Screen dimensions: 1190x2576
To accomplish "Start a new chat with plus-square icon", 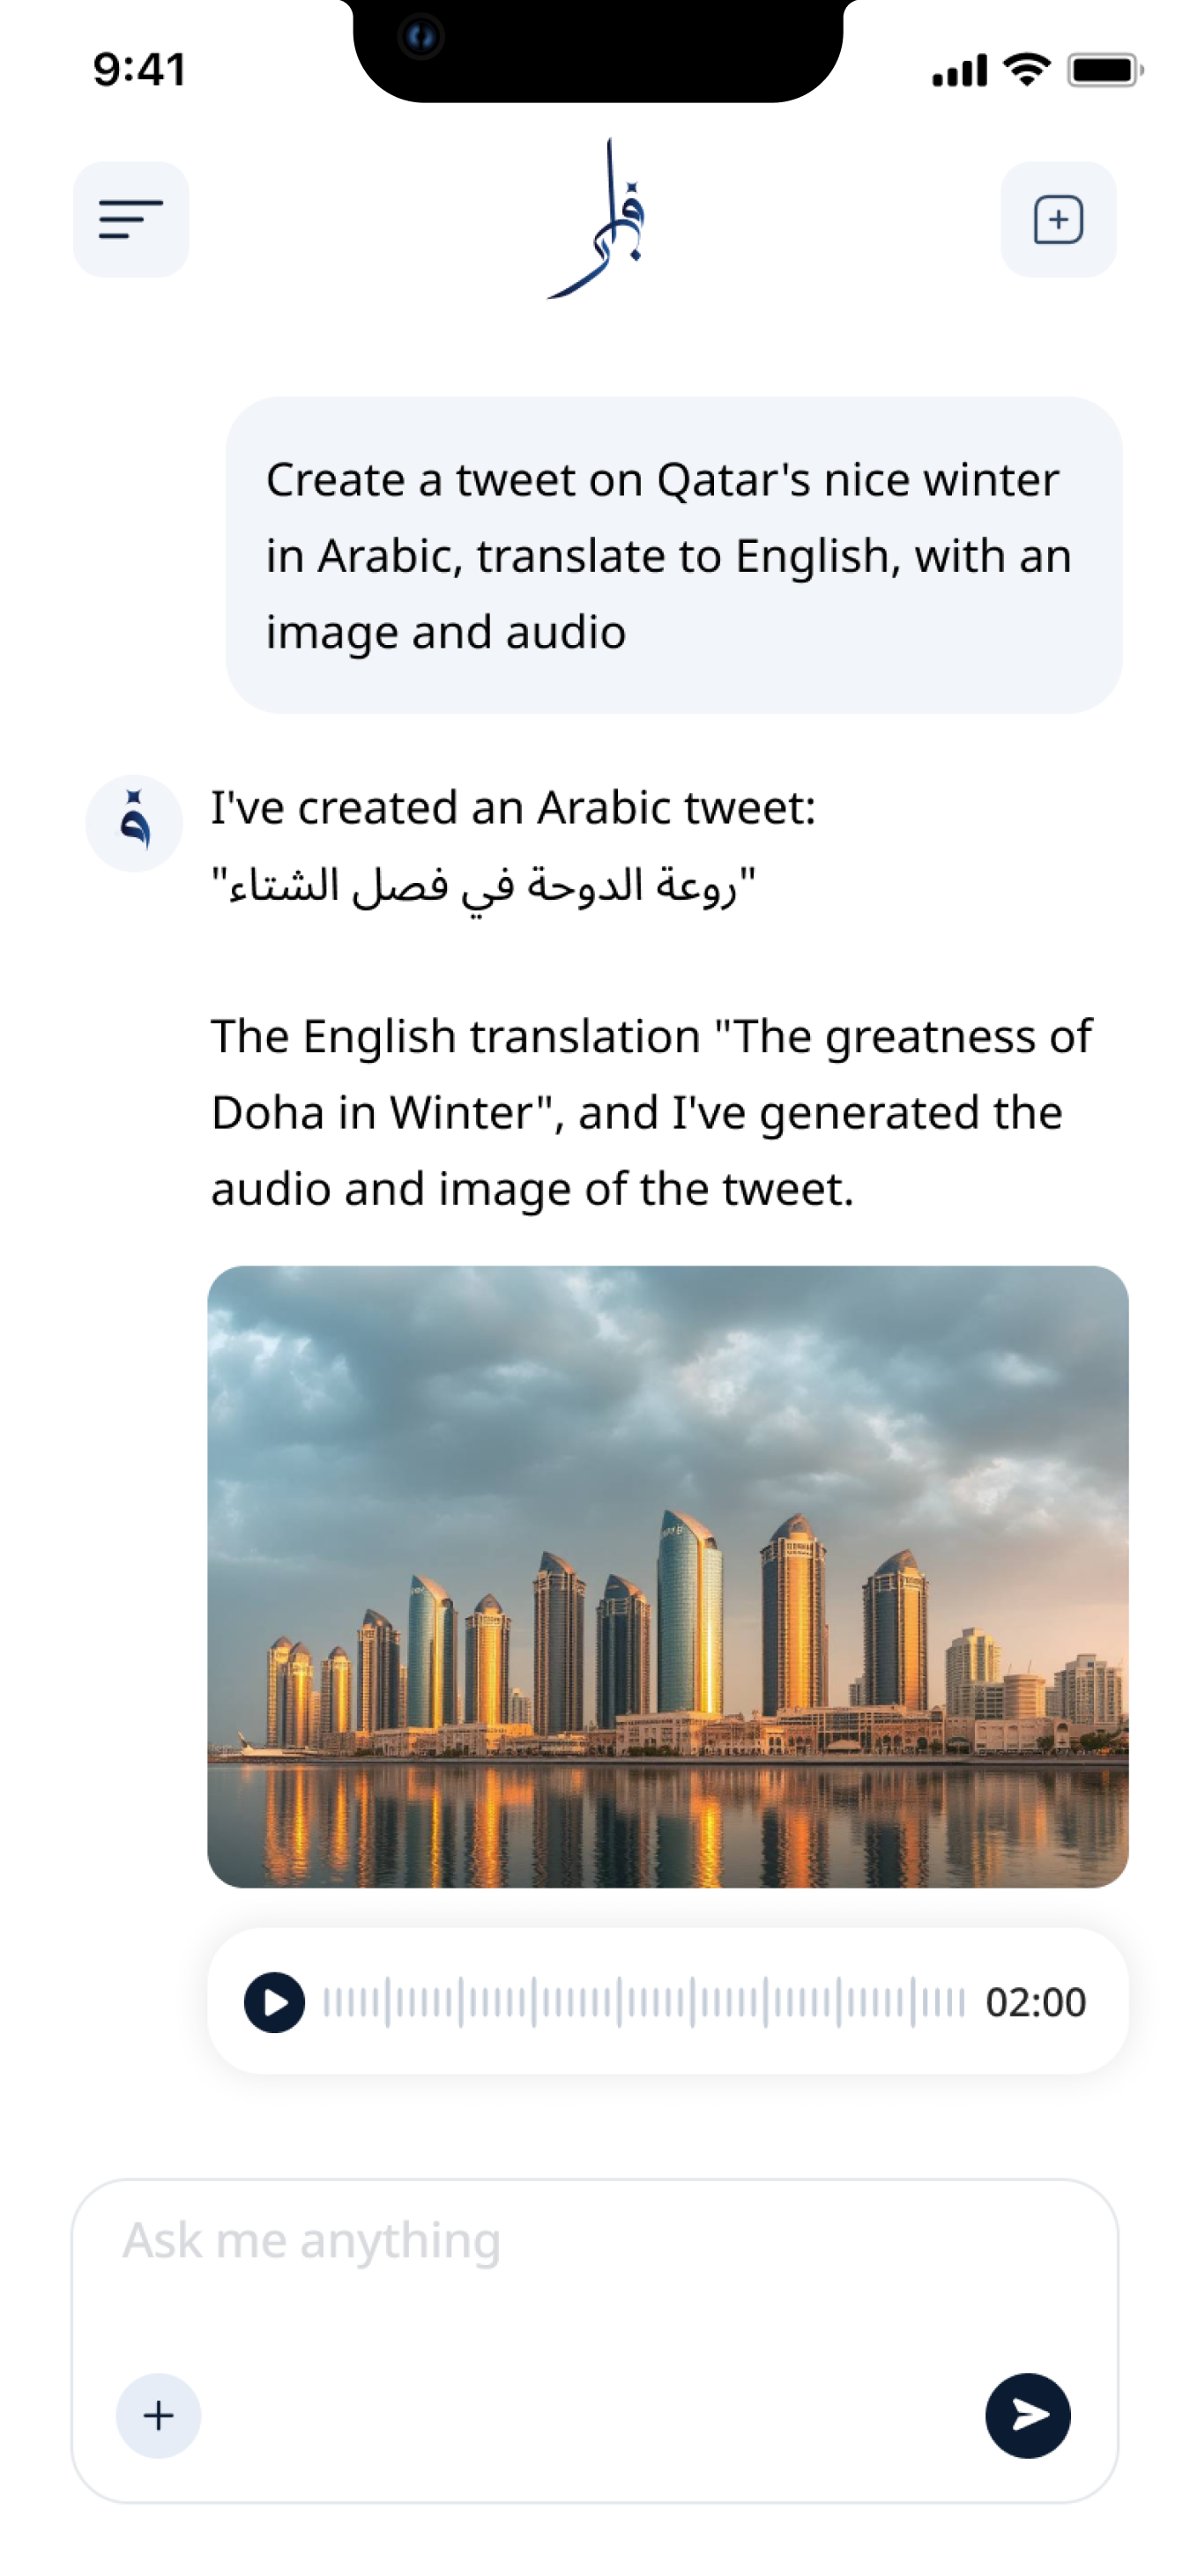I will pyautogui.click(x=1058, y=219).
